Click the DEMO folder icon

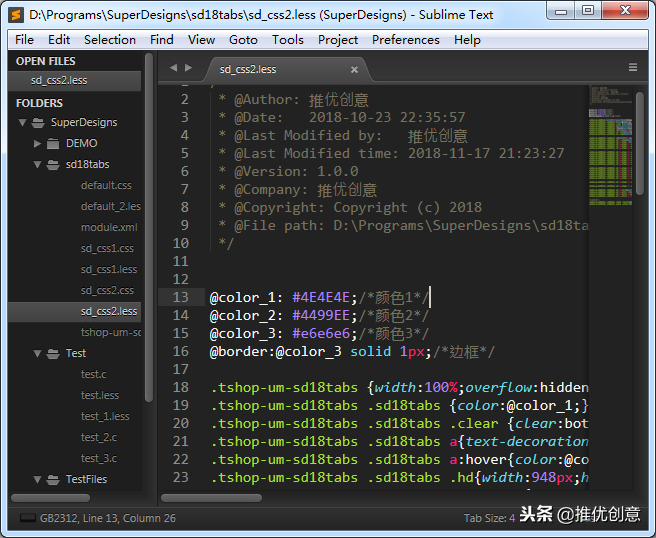click(x=53, y=143)
